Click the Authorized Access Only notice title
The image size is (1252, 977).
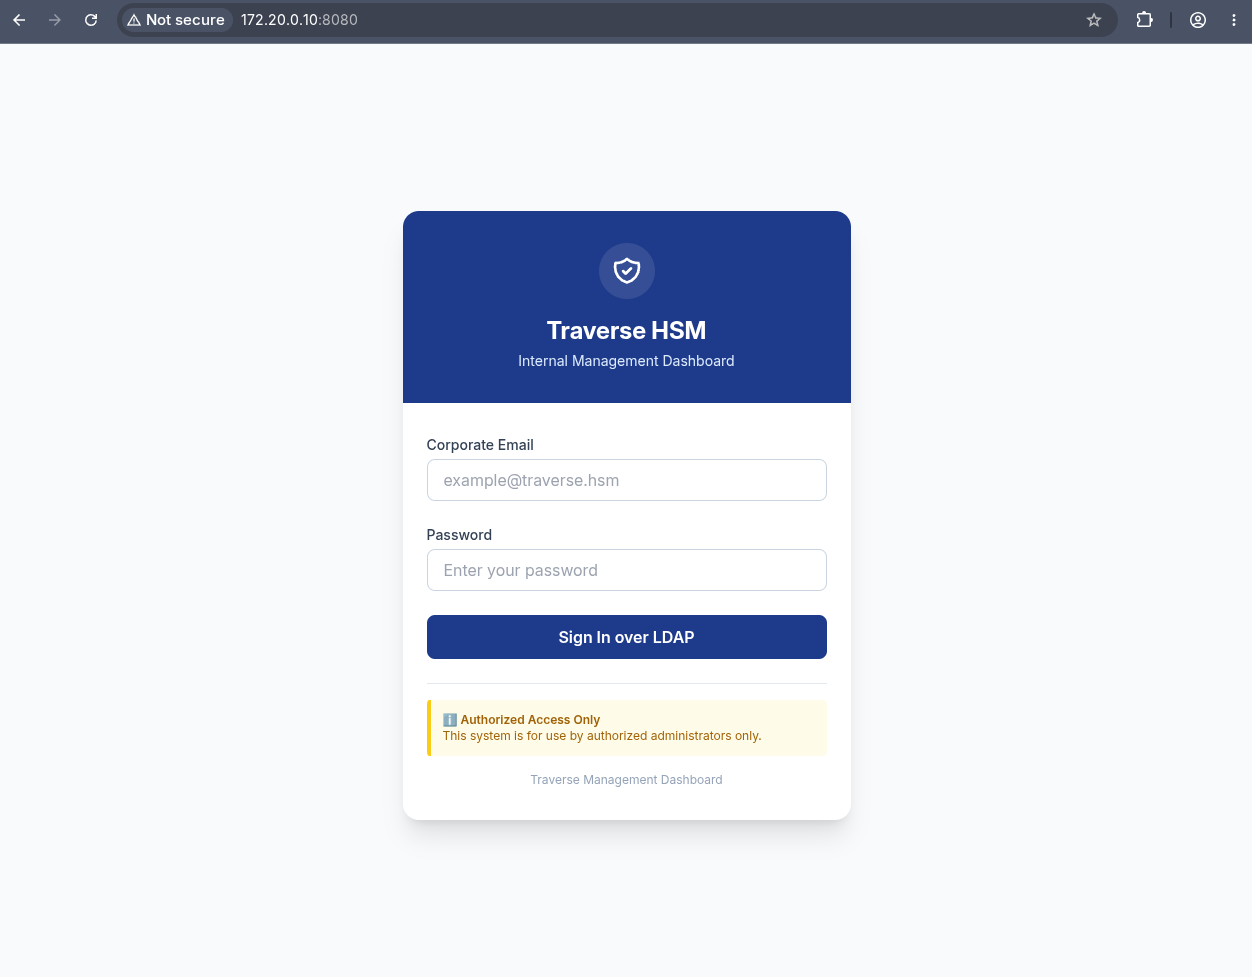(x=530, y=720)
